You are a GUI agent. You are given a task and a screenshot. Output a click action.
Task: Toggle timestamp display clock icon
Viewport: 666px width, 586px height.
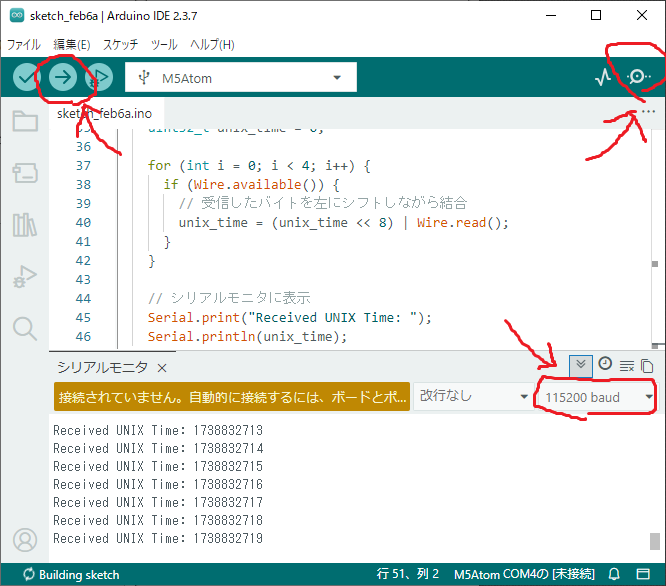(605, 365)
